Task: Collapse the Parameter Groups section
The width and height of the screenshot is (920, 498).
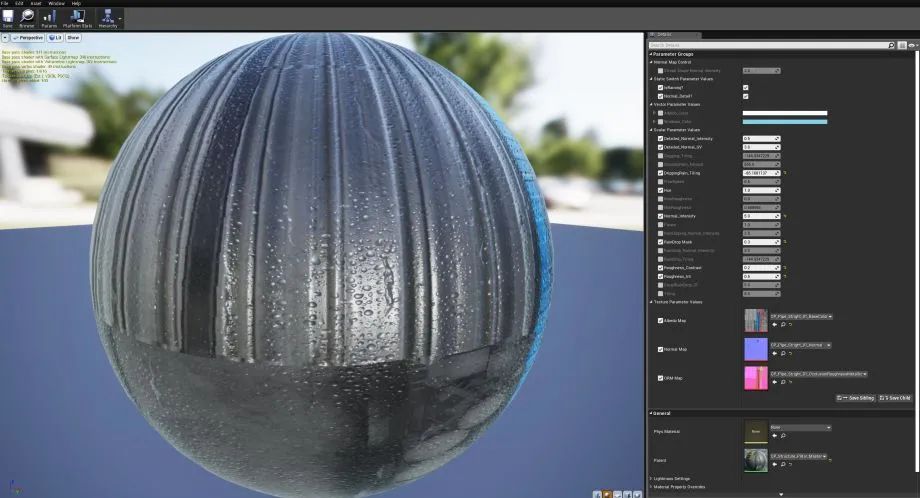Action: (x=651, y=54)
